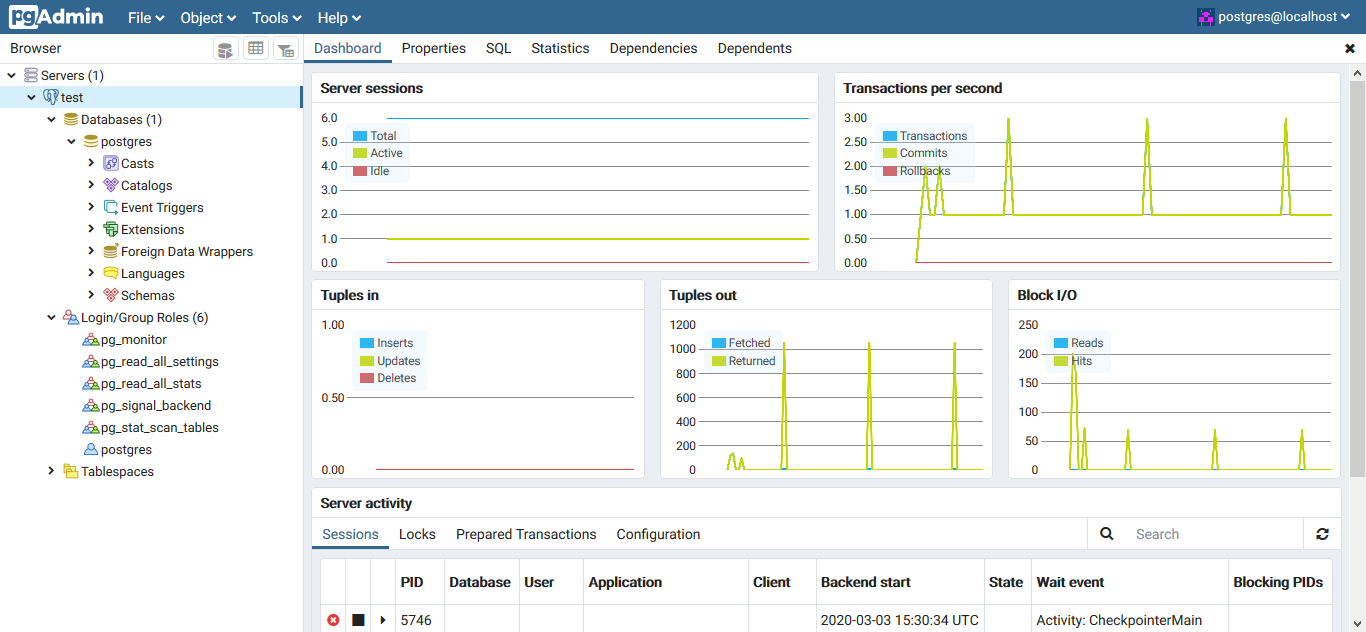Viewport: 1366px width, 632px height.
Task: Toggle Idle series in Server sessions legend
Action: (x=379, y=171)
